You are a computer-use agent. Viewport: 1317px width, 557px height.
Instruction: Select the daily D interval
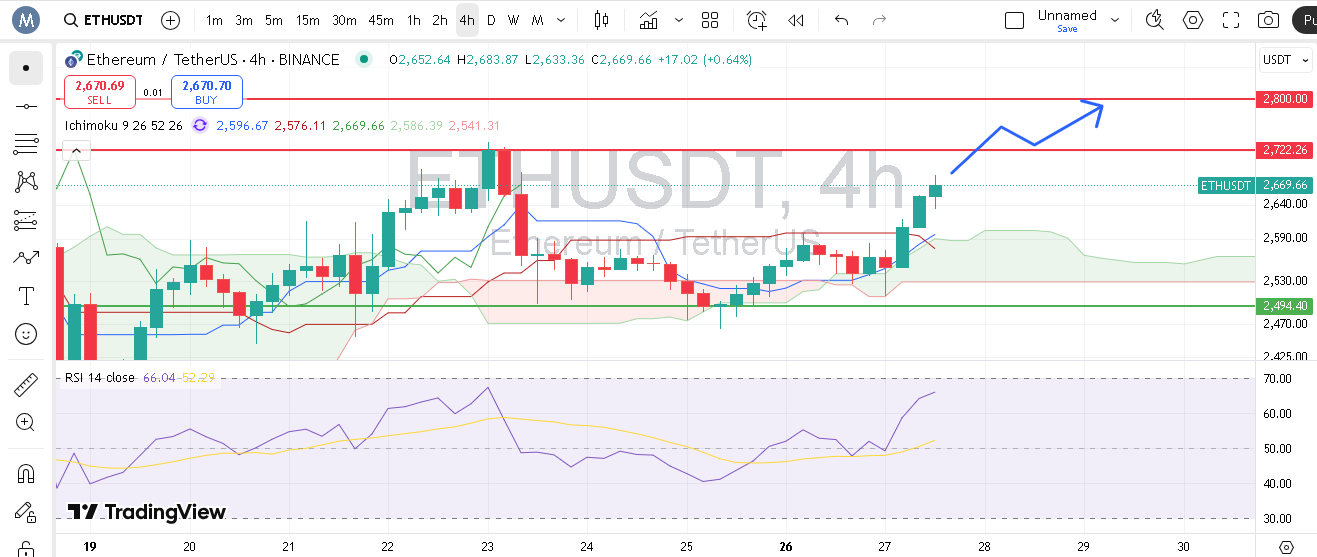click(x=490, y=20)
